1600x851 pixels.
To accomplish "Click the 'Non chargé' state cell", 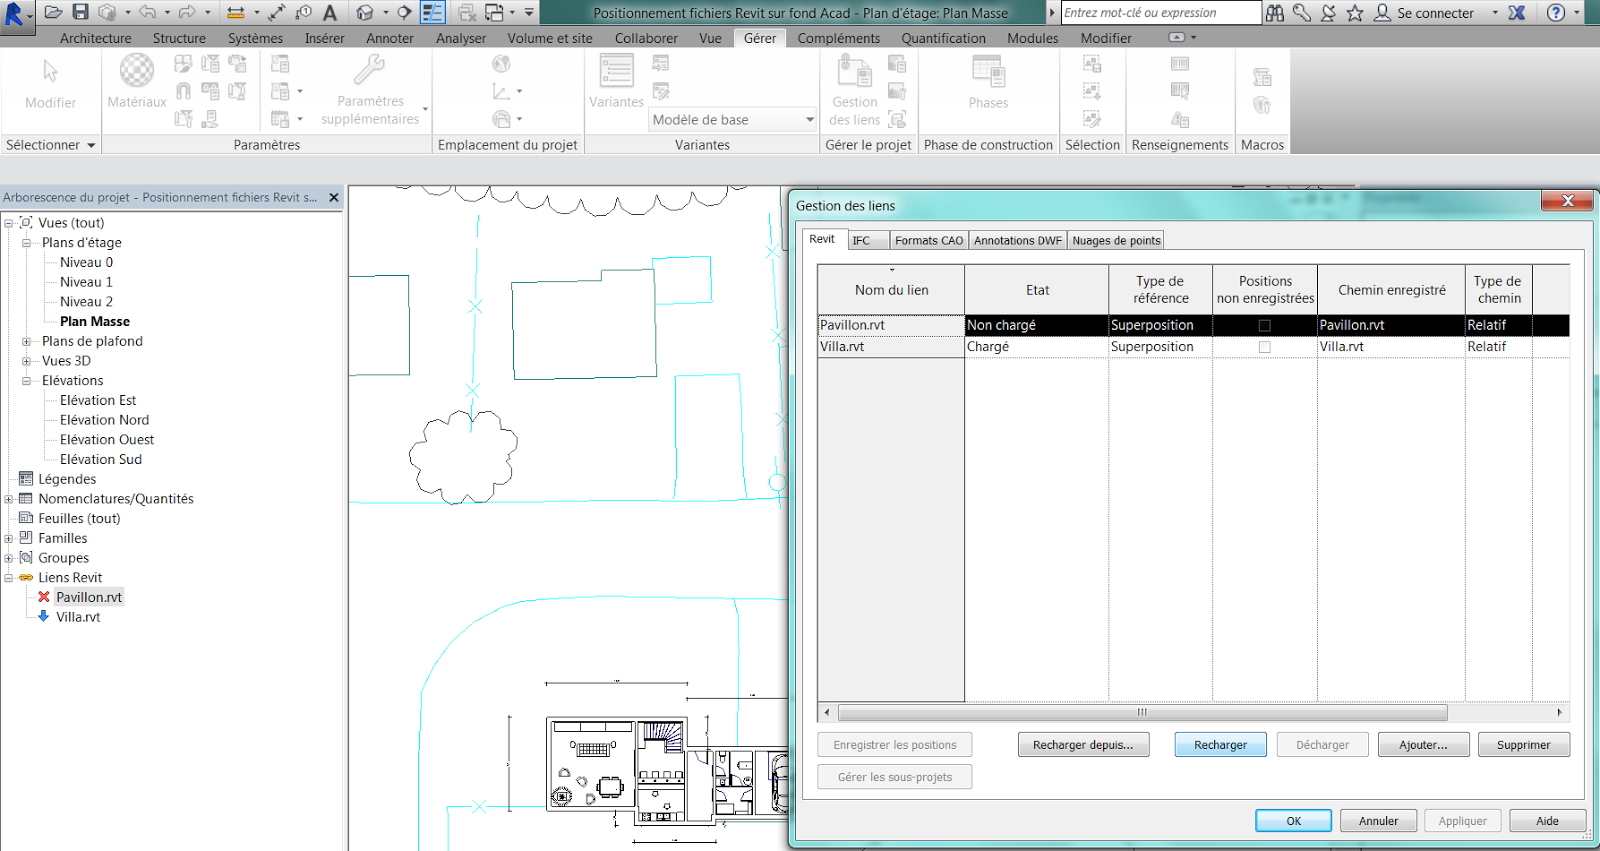I will coord(1036,325).
